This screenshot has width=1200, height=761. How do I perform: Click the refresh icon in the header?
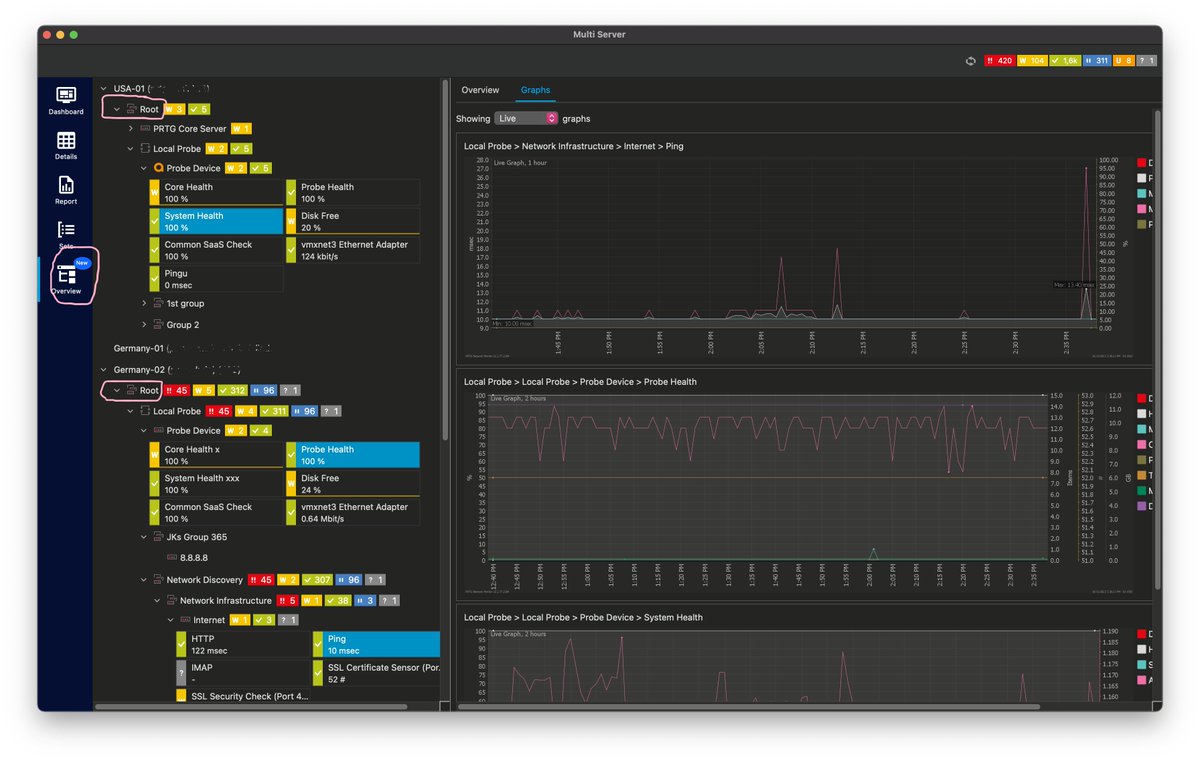(x=969, y=60)
